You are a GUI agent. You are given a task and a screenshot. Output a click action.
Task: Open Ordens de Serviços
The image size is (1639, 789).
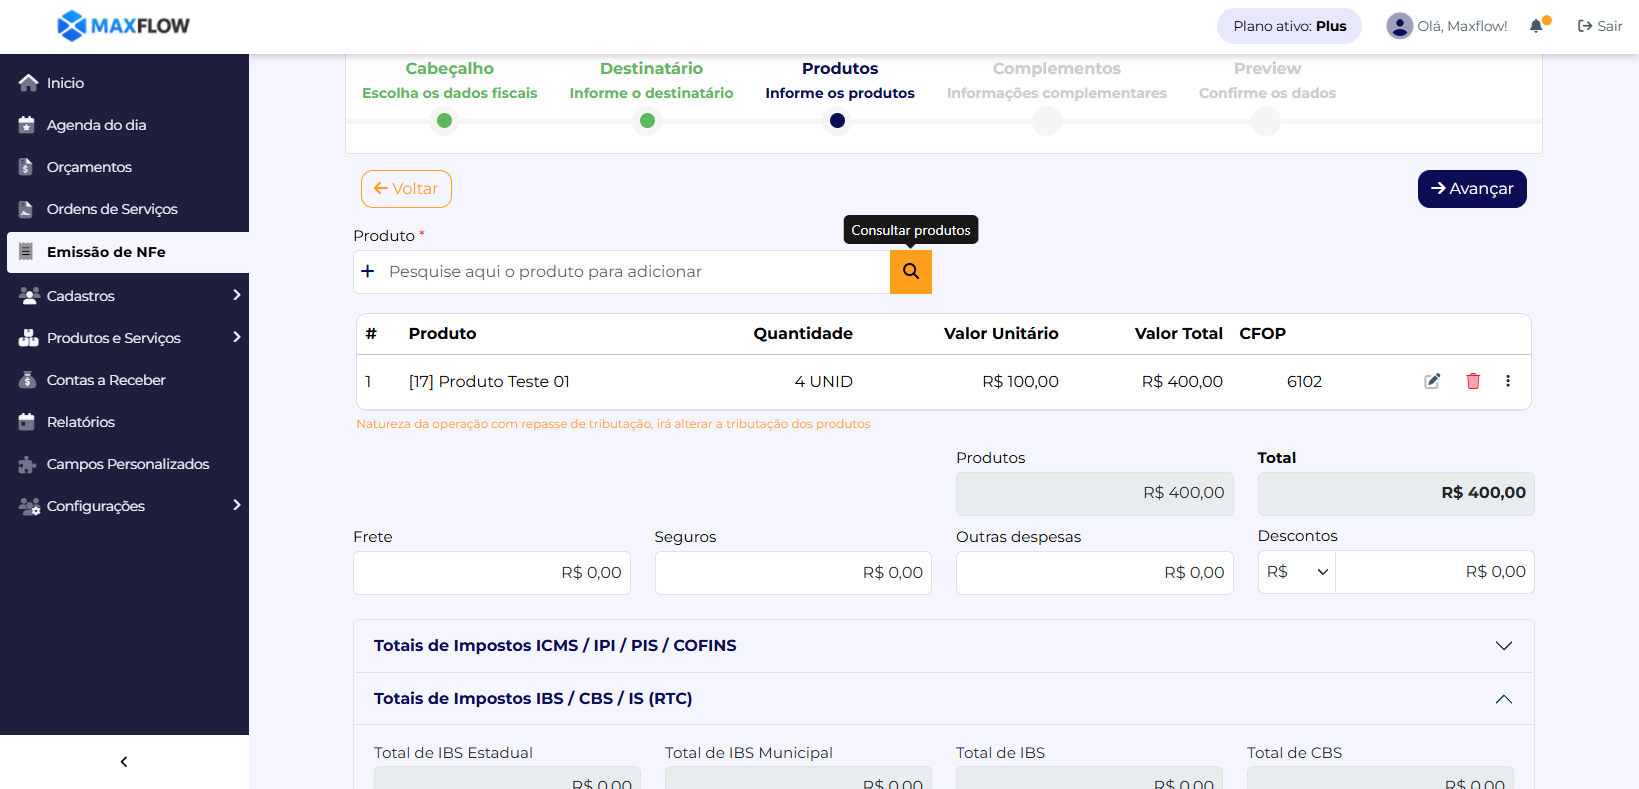coord(112,209)
